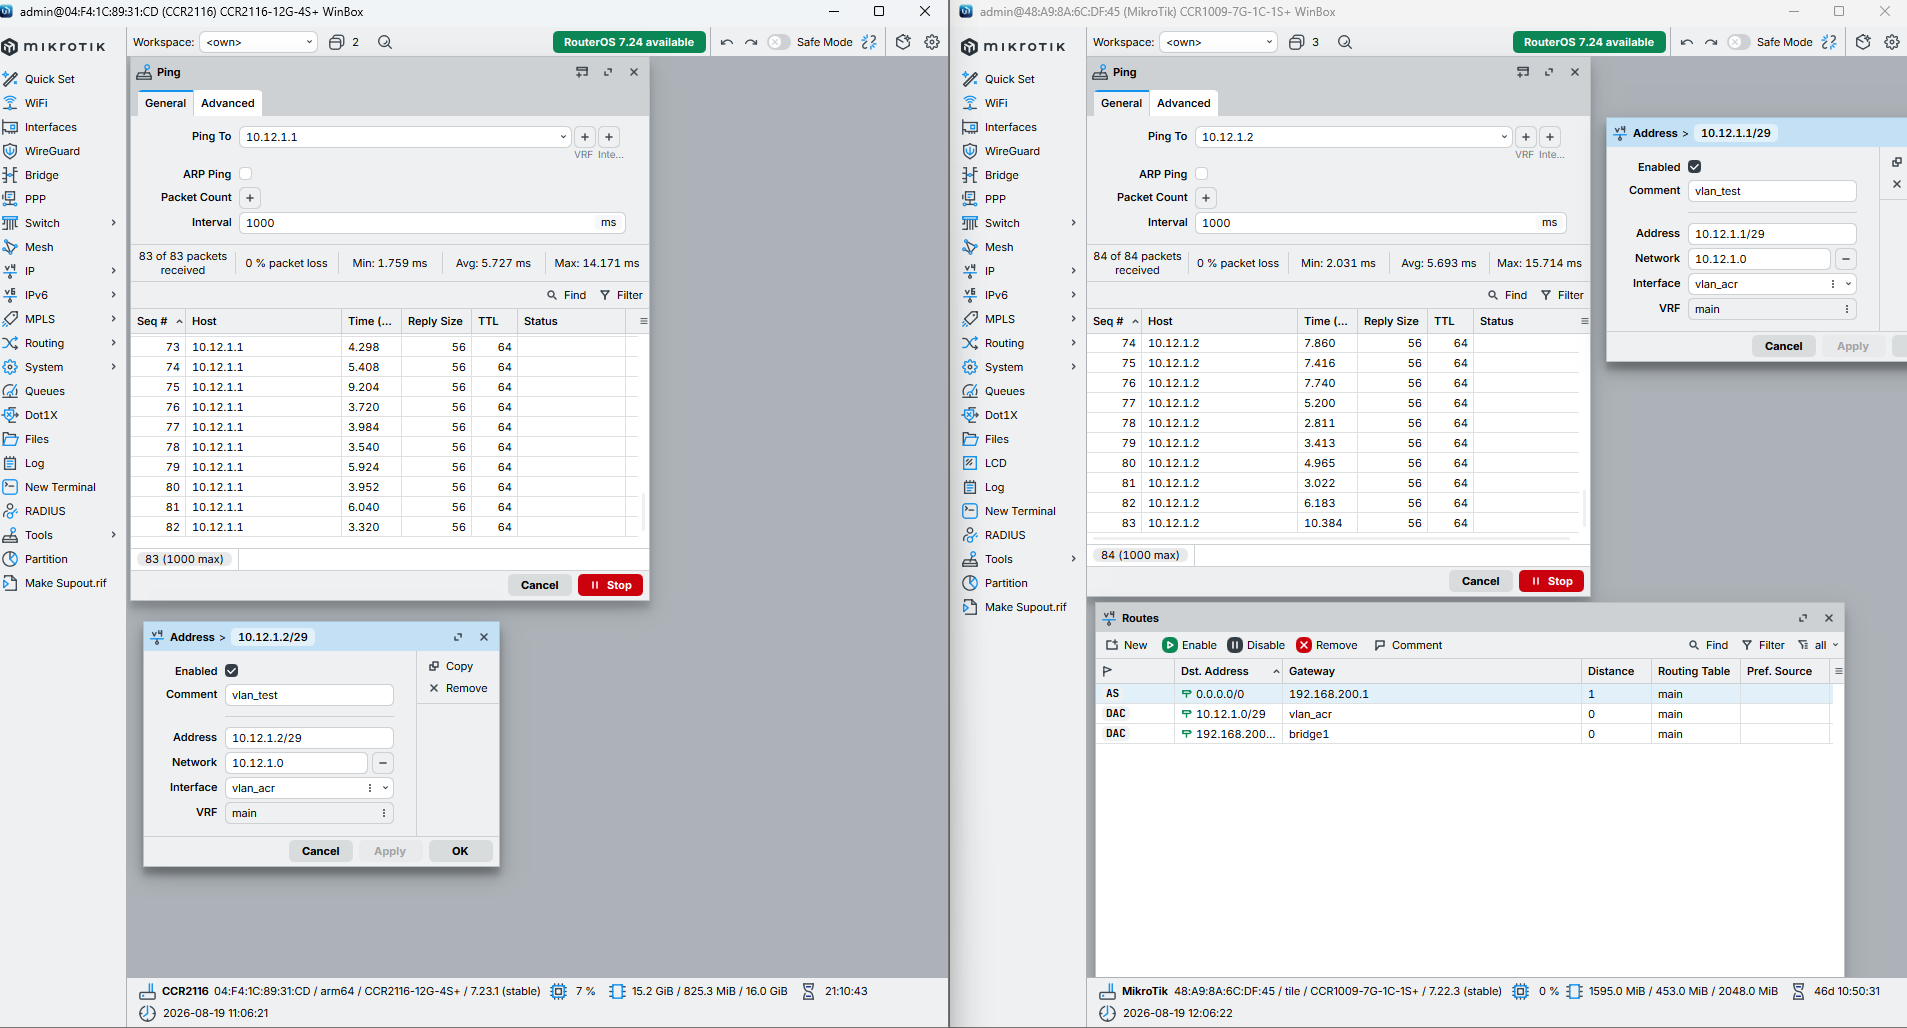
Task: Open Bridge in the CCR1009 sidebar
Action: (1001, 175)
